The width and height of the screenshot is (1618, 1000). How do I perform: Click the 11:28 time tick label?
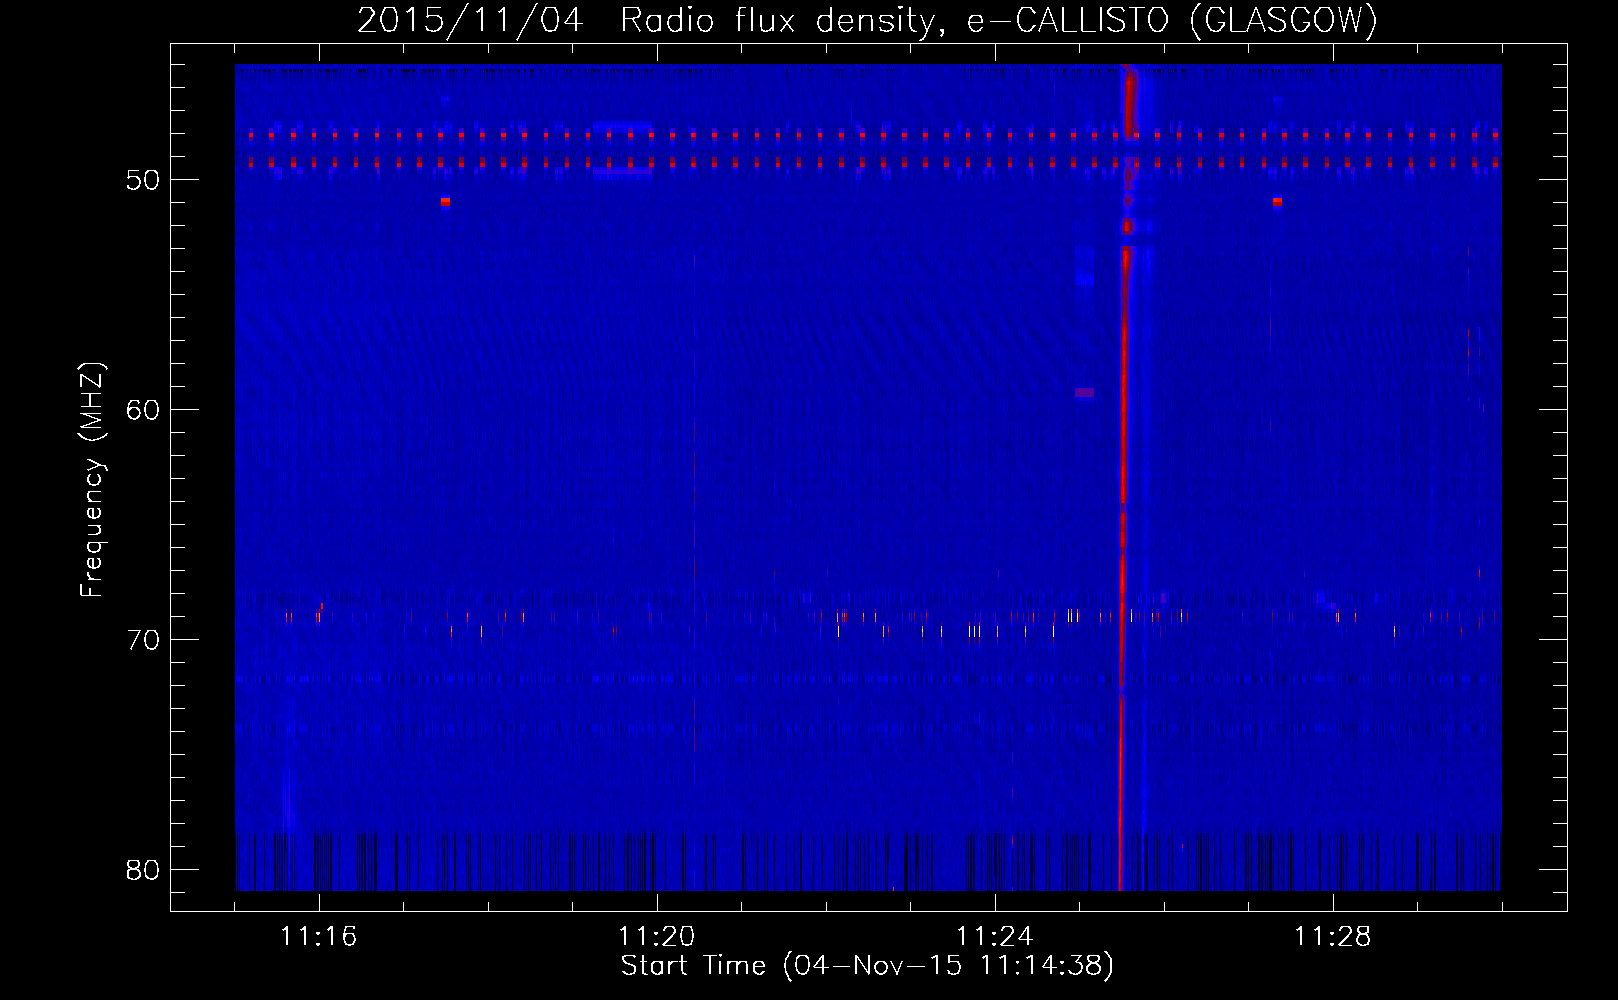[1333, 937]
